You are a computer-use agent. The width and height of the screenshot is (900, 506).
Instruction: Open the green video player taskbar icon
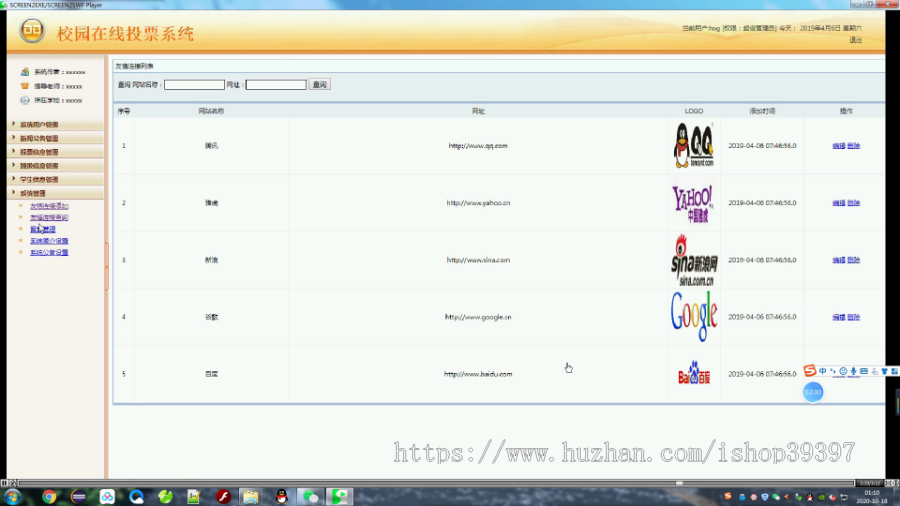(340, 497)
